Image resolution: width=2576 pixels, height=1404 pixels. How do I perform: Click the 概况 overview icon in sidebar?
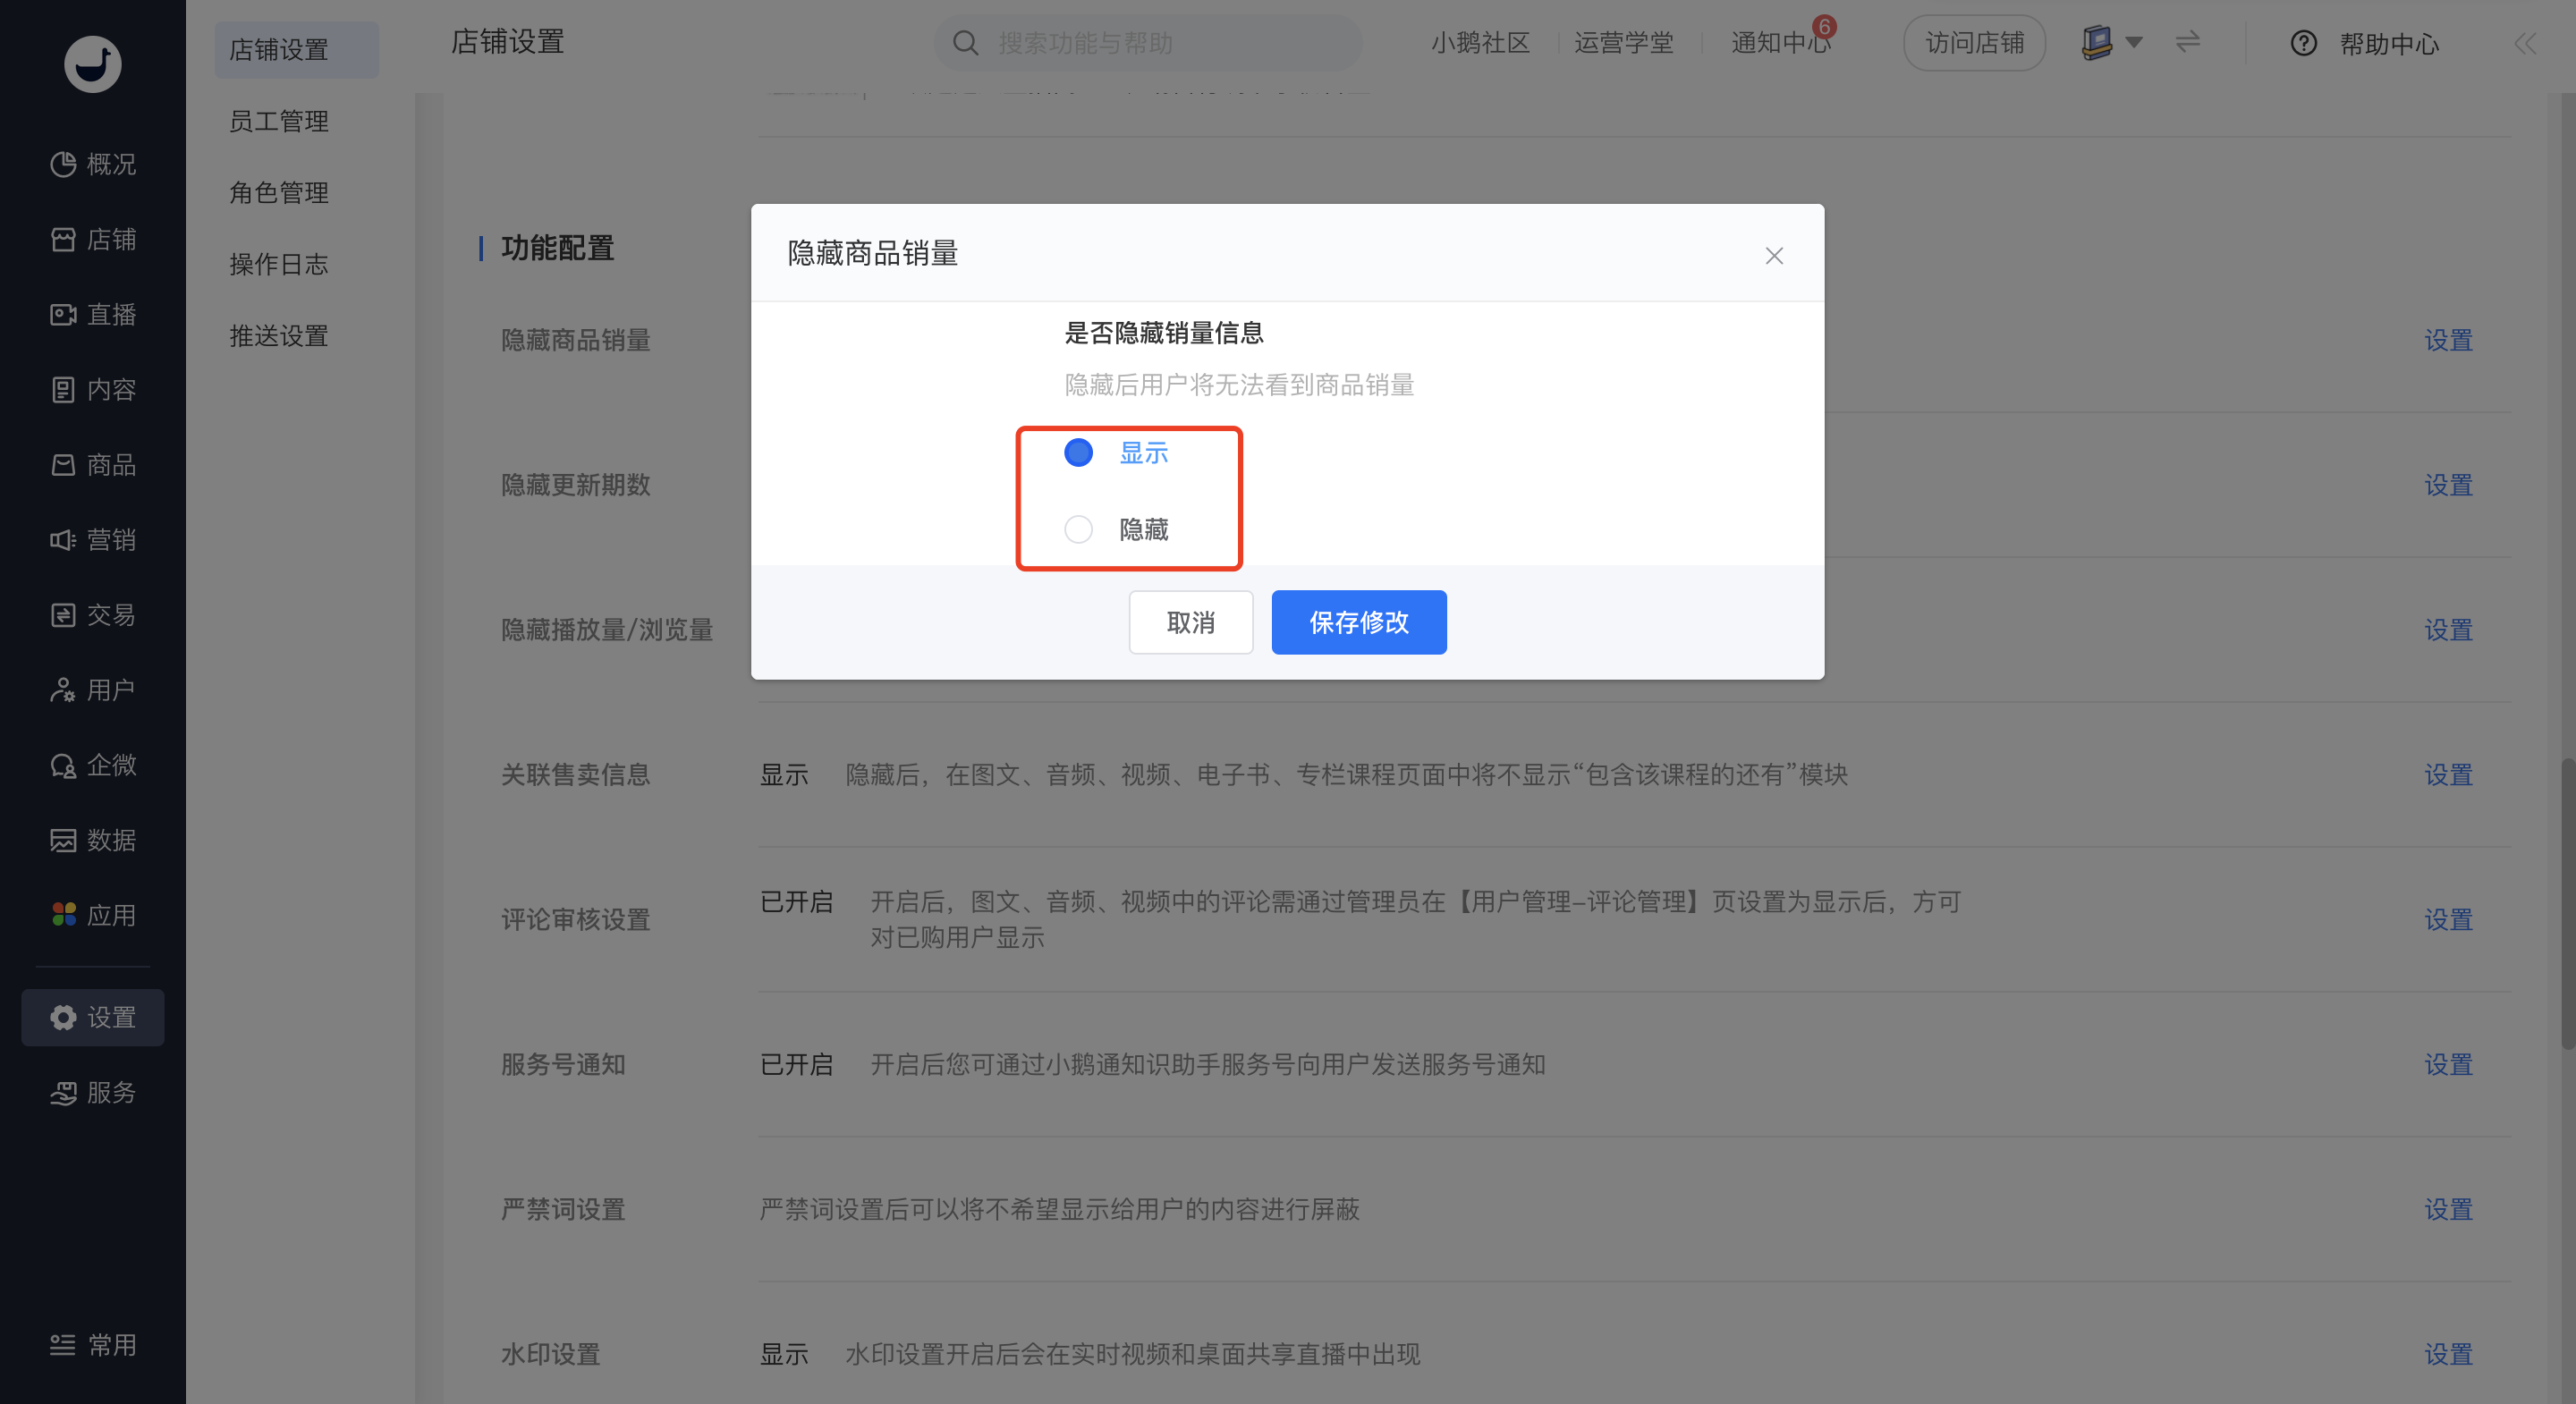(63, 164)
